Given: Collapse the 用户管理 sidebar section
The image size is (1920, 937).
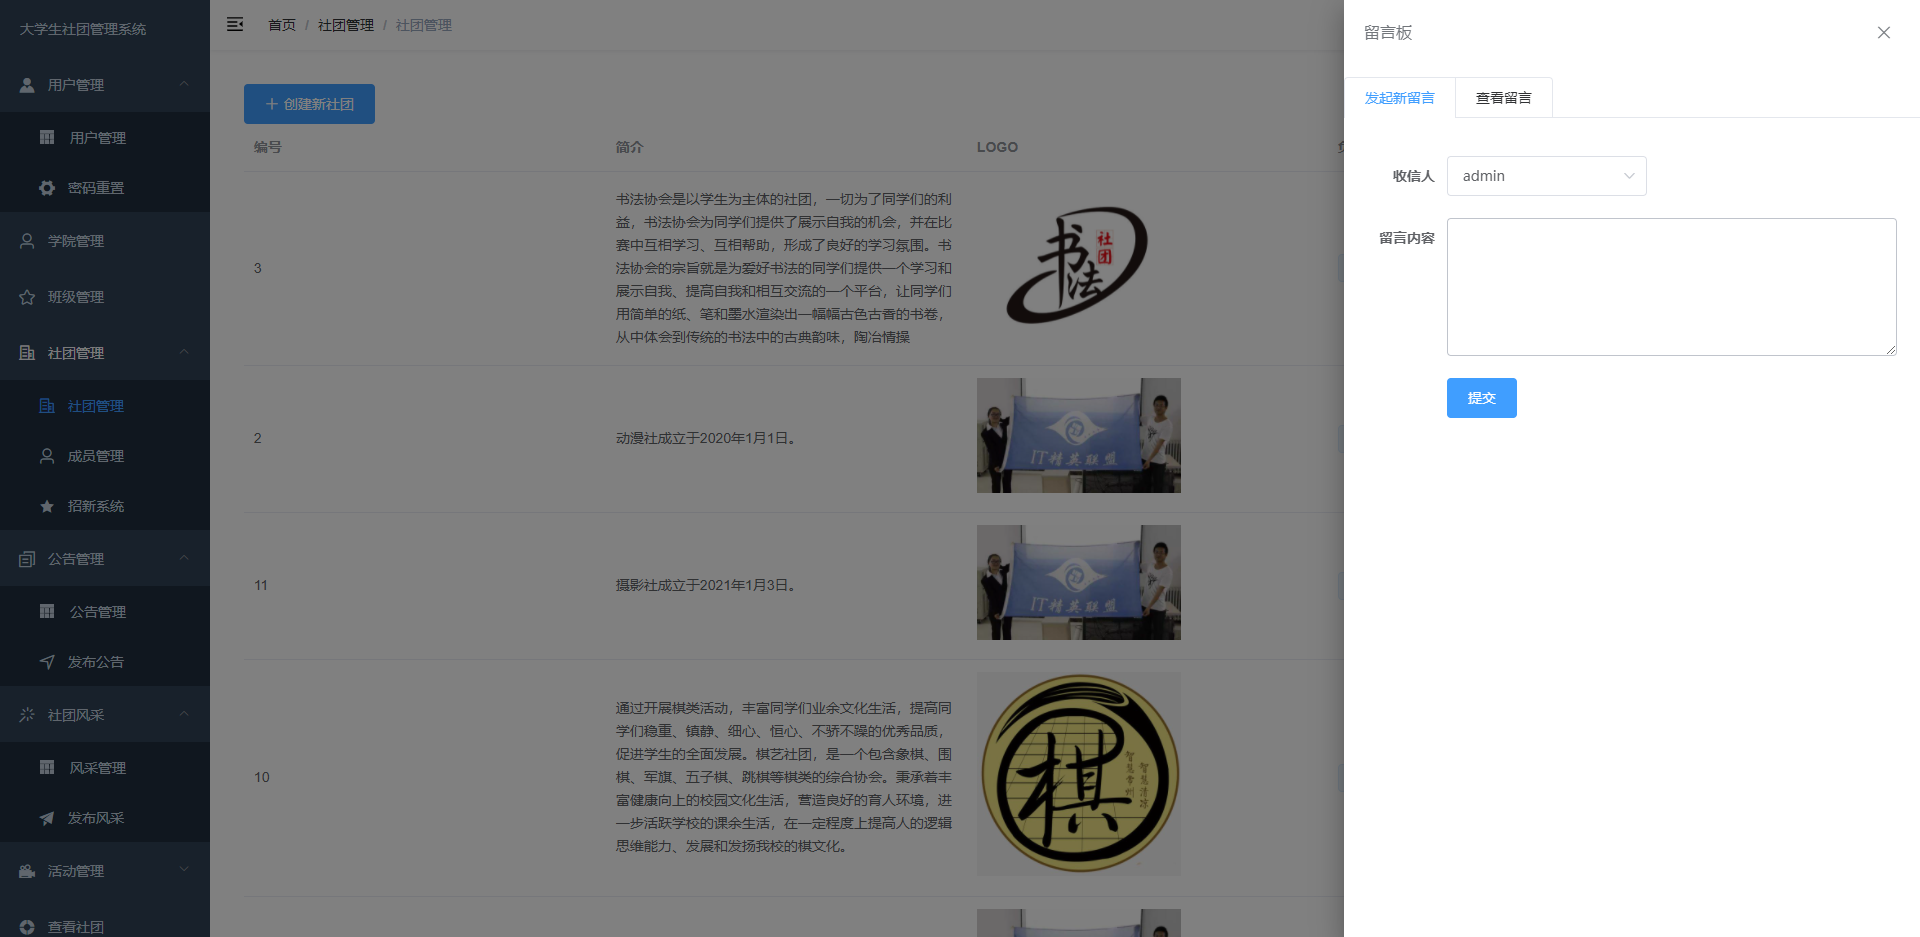Looking at the screenshot, I should 184,85.
